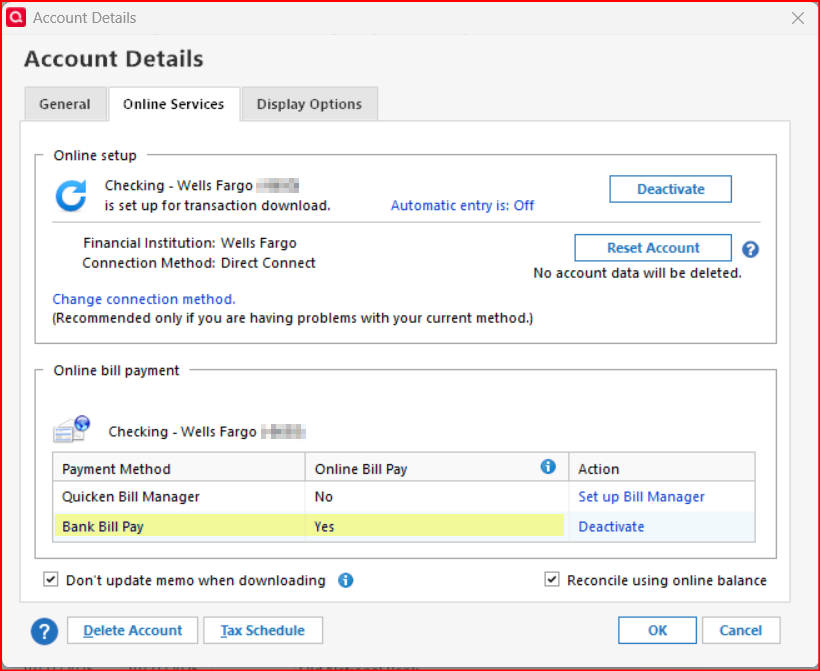Click the 'Yes' value for Bank Bill Pay
The width and height of the screenshot is (820, 671).
click(324, 526)
